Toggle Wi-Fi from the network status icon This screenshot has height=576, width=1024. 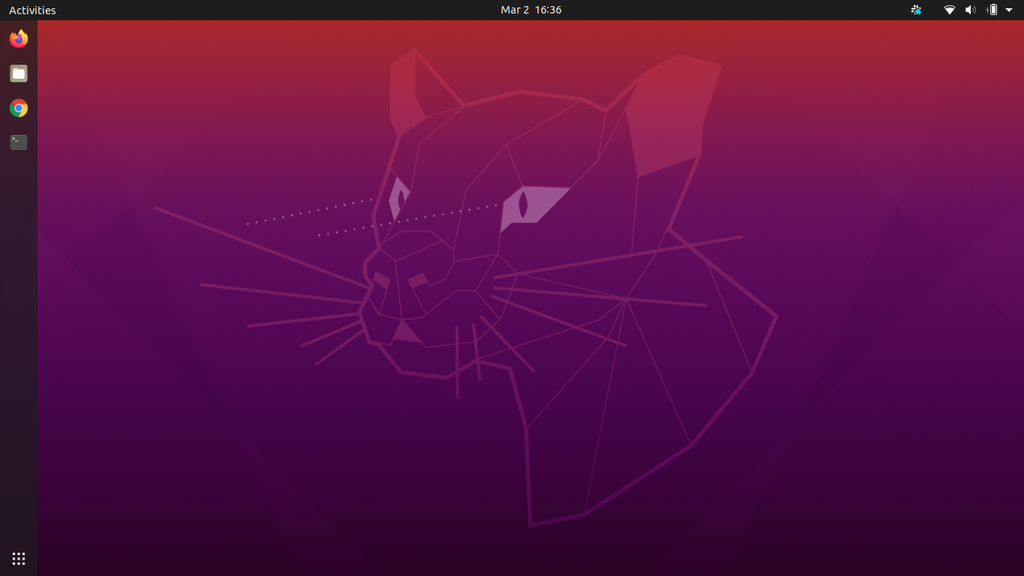click(948, 9)
